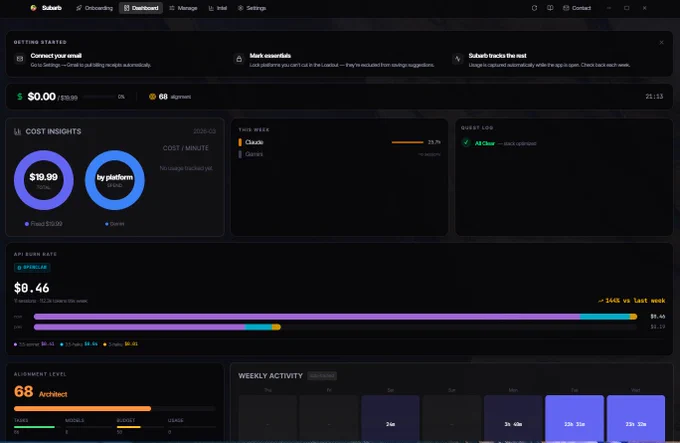Click the Subarb app logo icon

pos(33,8)
